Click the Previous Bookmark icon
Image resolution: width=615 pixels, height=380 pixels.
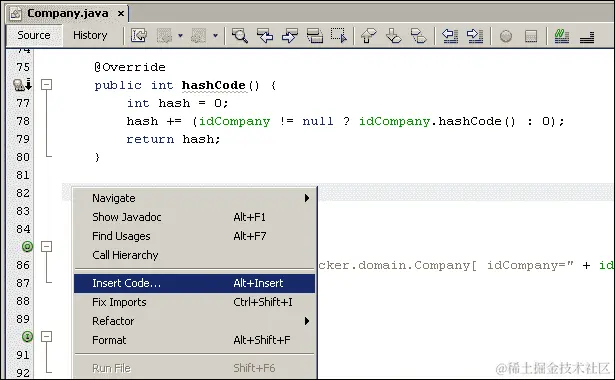(368, 36)
